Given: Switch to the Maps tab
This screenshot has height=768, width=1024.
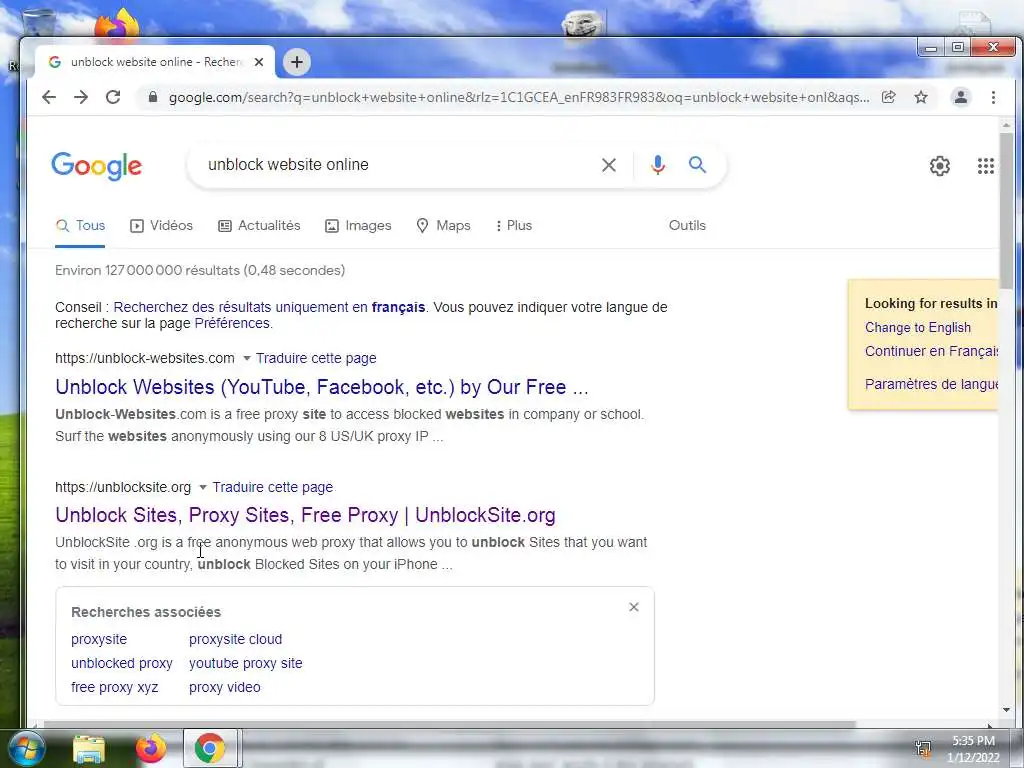Looking at the screenshot, I should 443,225.
